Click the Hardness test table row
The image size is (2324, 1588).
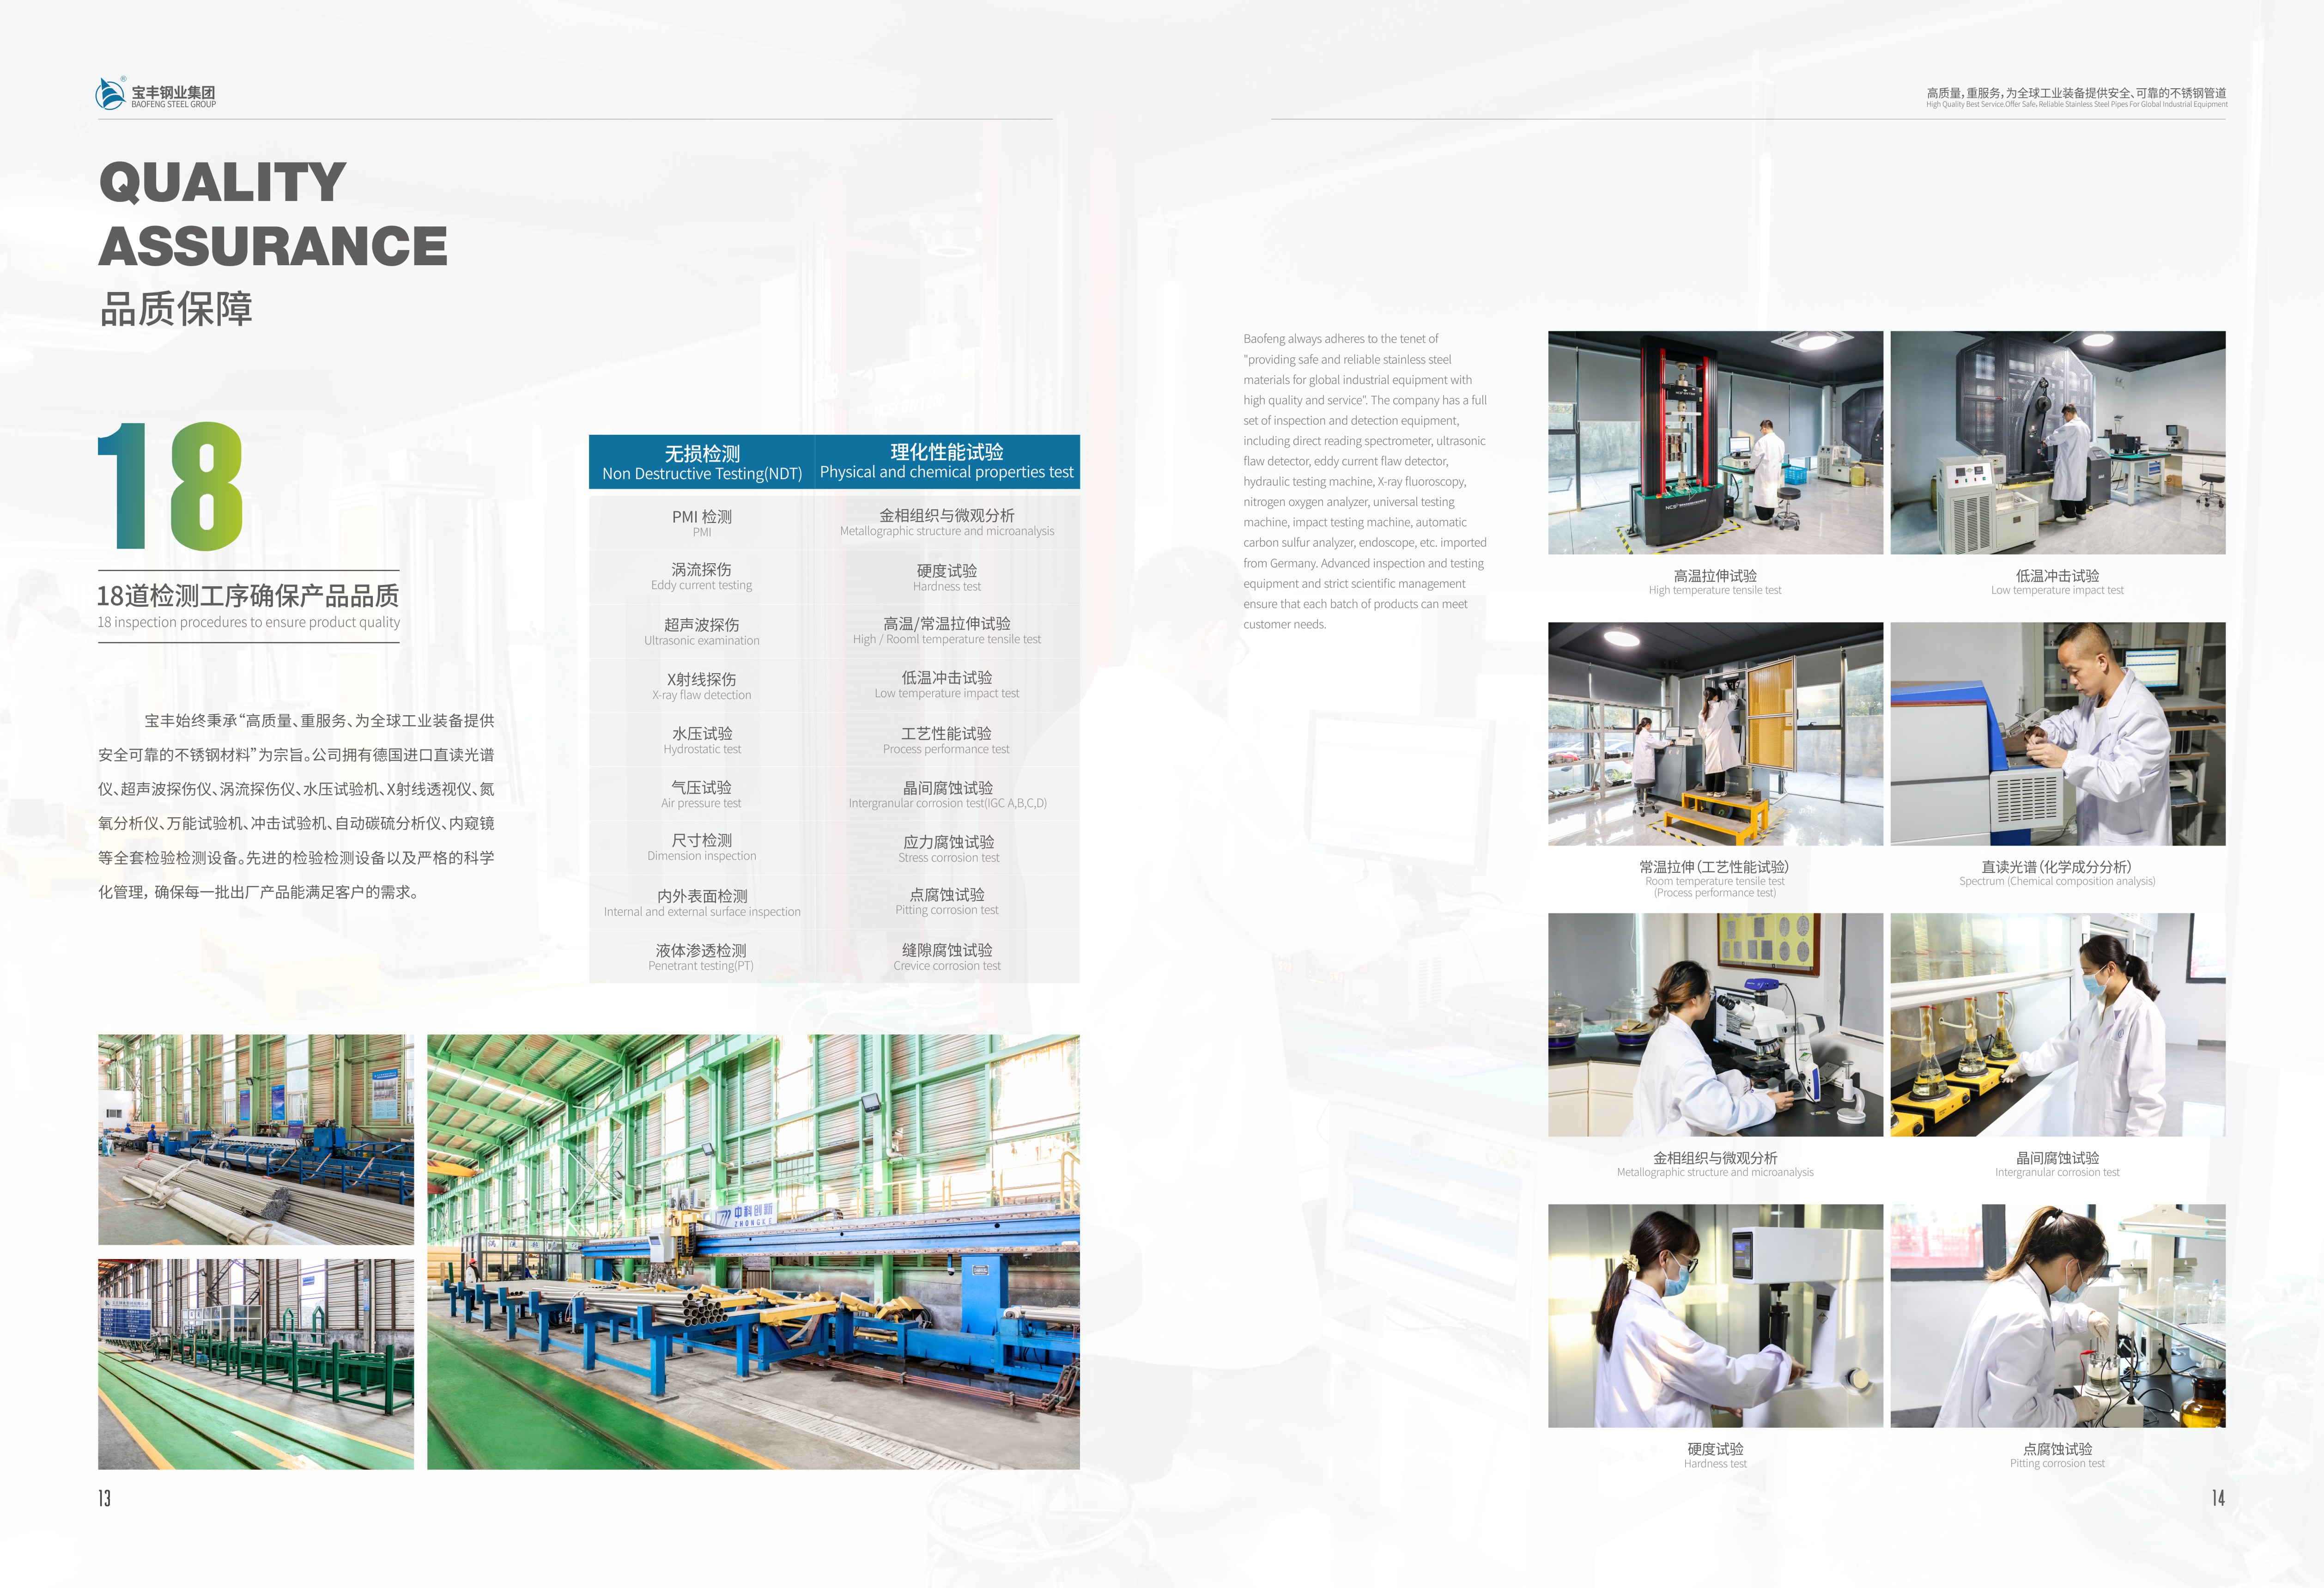tap(946, 577)
